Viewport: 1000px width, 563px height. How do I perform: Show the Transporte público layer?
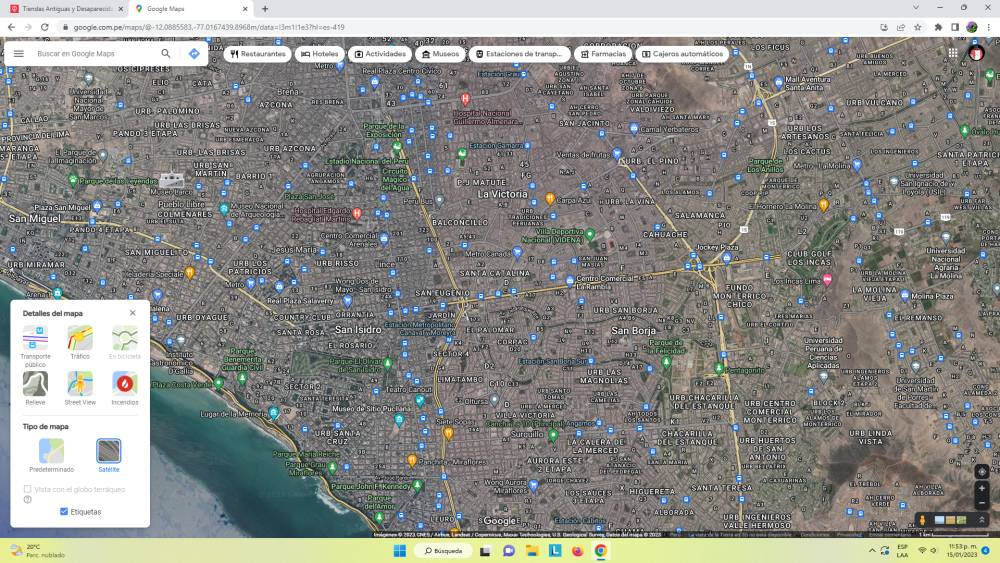click(x=36, y=338)
